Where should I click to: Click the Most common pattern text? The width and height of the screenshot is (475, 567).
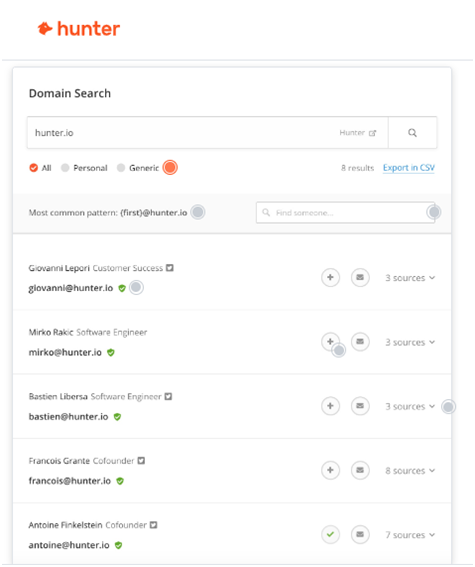tap(108, 213)
